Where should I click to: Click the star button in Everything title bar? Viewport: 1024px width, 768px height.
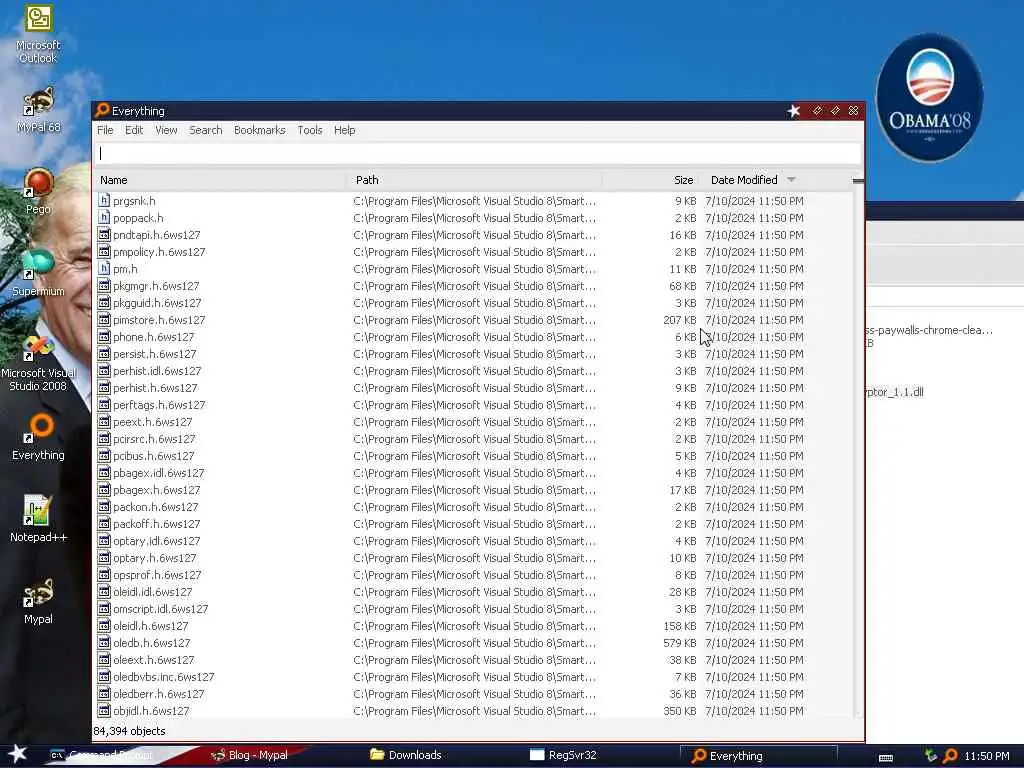[794, 111]
